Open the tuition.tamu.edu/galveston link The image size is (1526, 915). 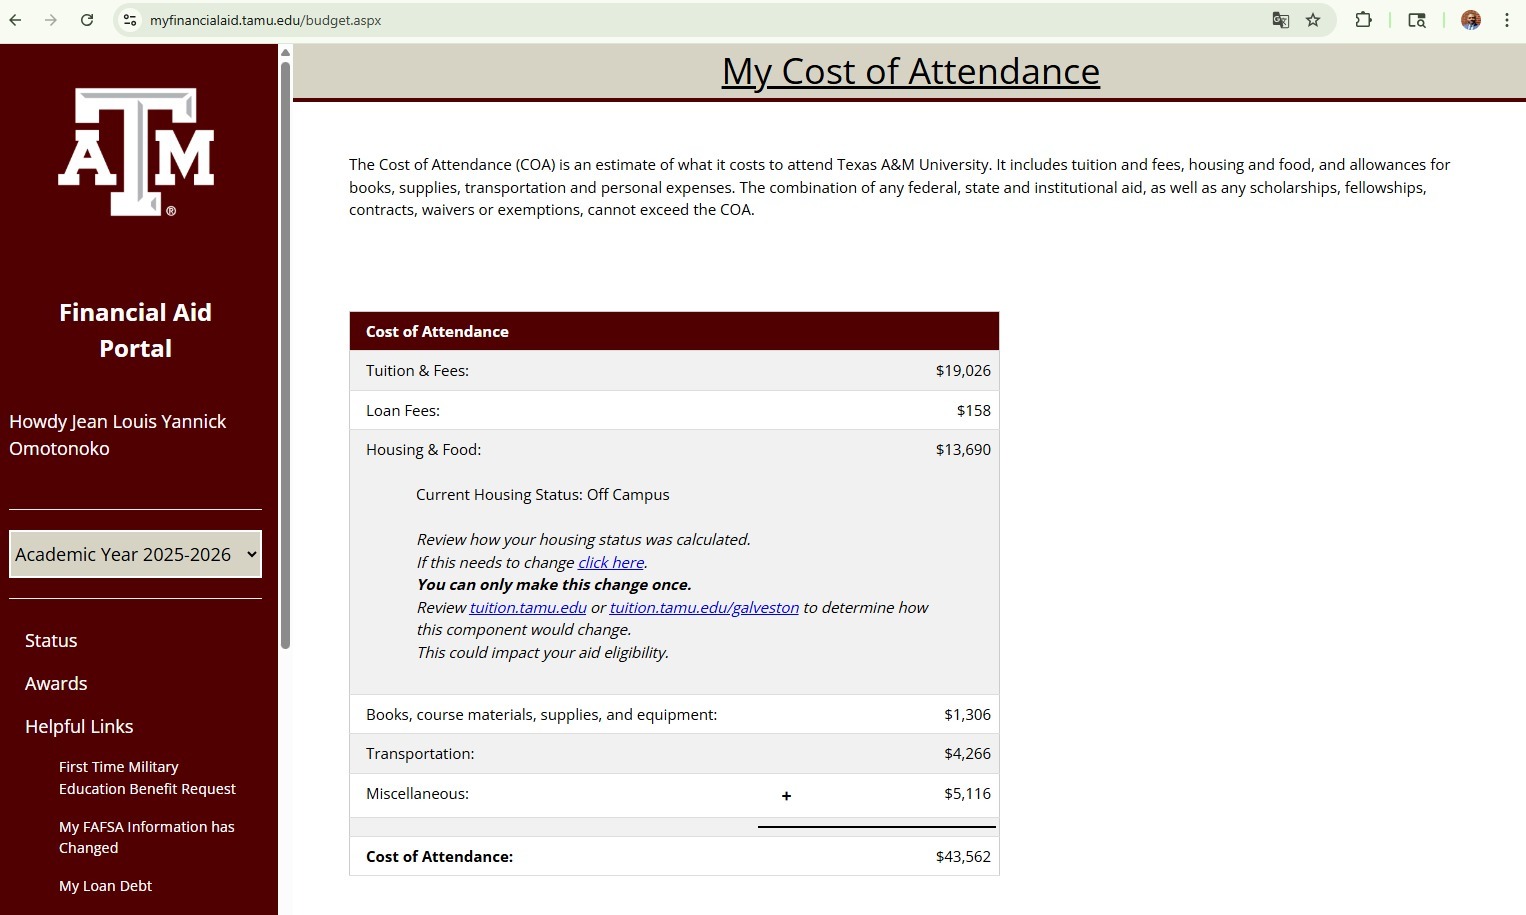click(x=704, y=607)
